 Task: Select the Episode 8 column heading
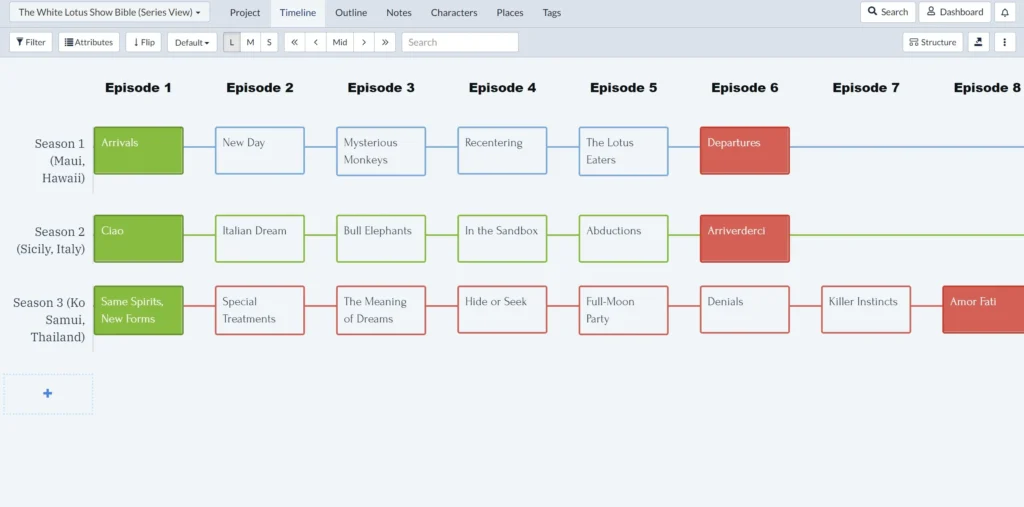point(987,88)
